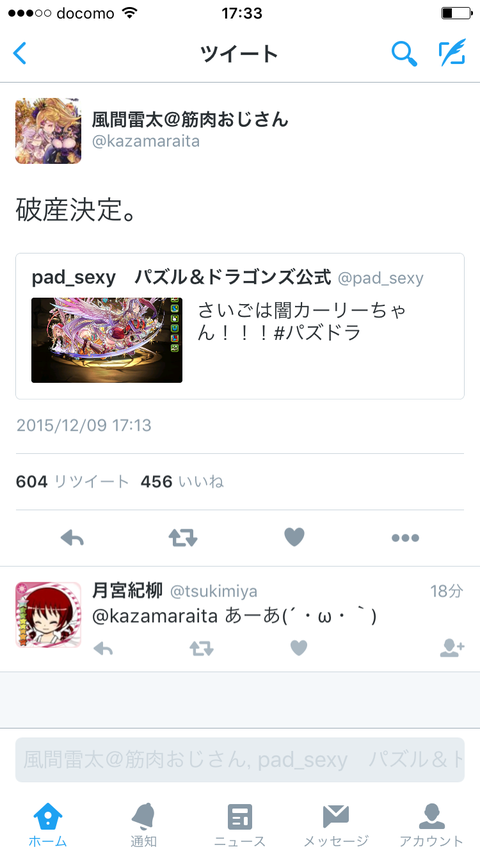Open the quoted pad_sexy tweet image
The height and width of the screenshot is (854, 480).
(107, 340)
